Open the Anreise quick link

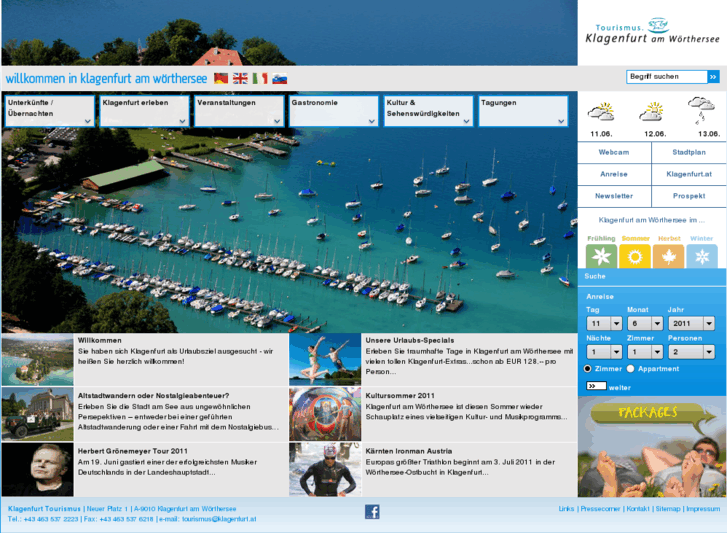pyautogui.click(x=614, y=174)
